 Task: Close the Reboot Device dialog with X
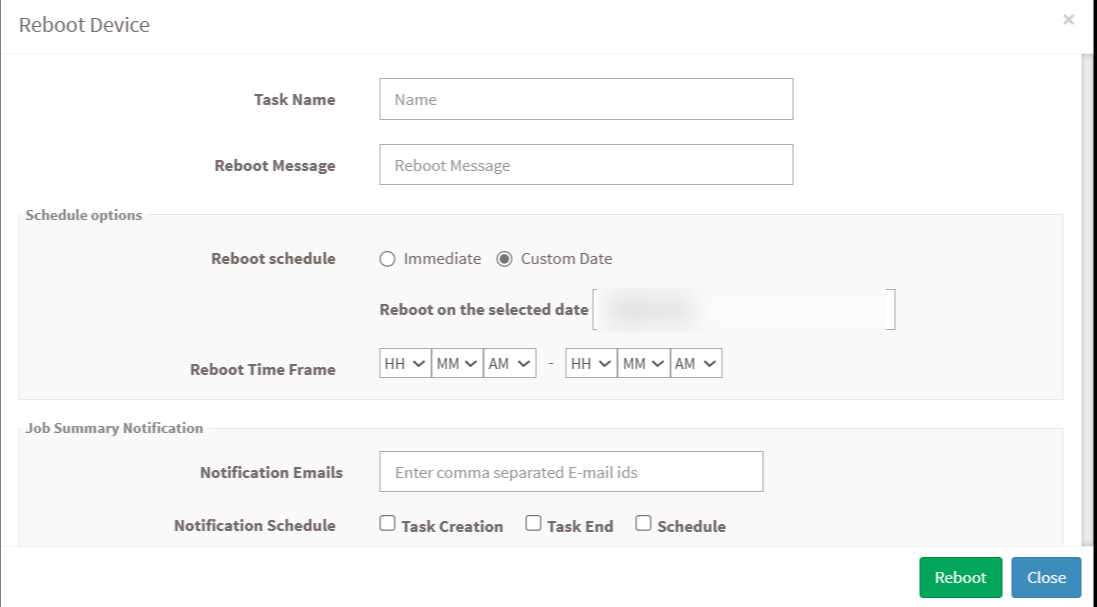[1068, 20]
